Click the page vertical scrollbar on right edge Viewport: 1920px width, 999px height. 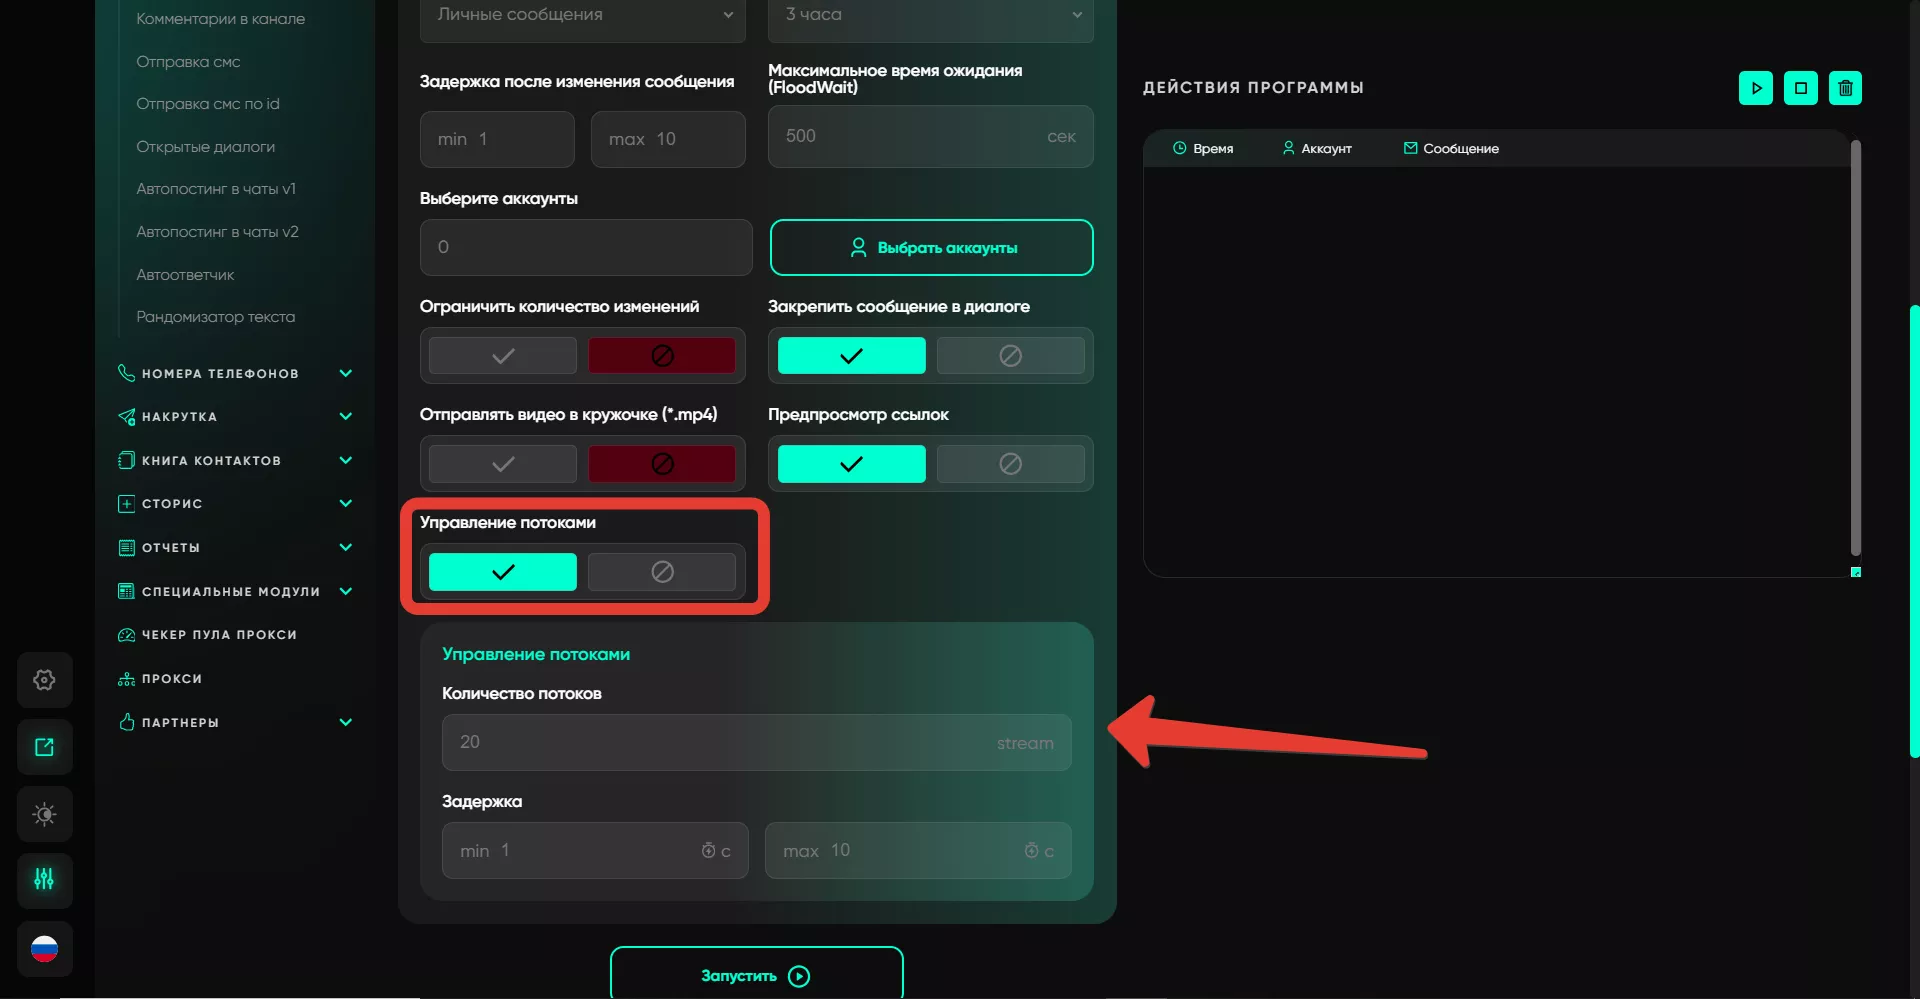[x=1914, y=530]
